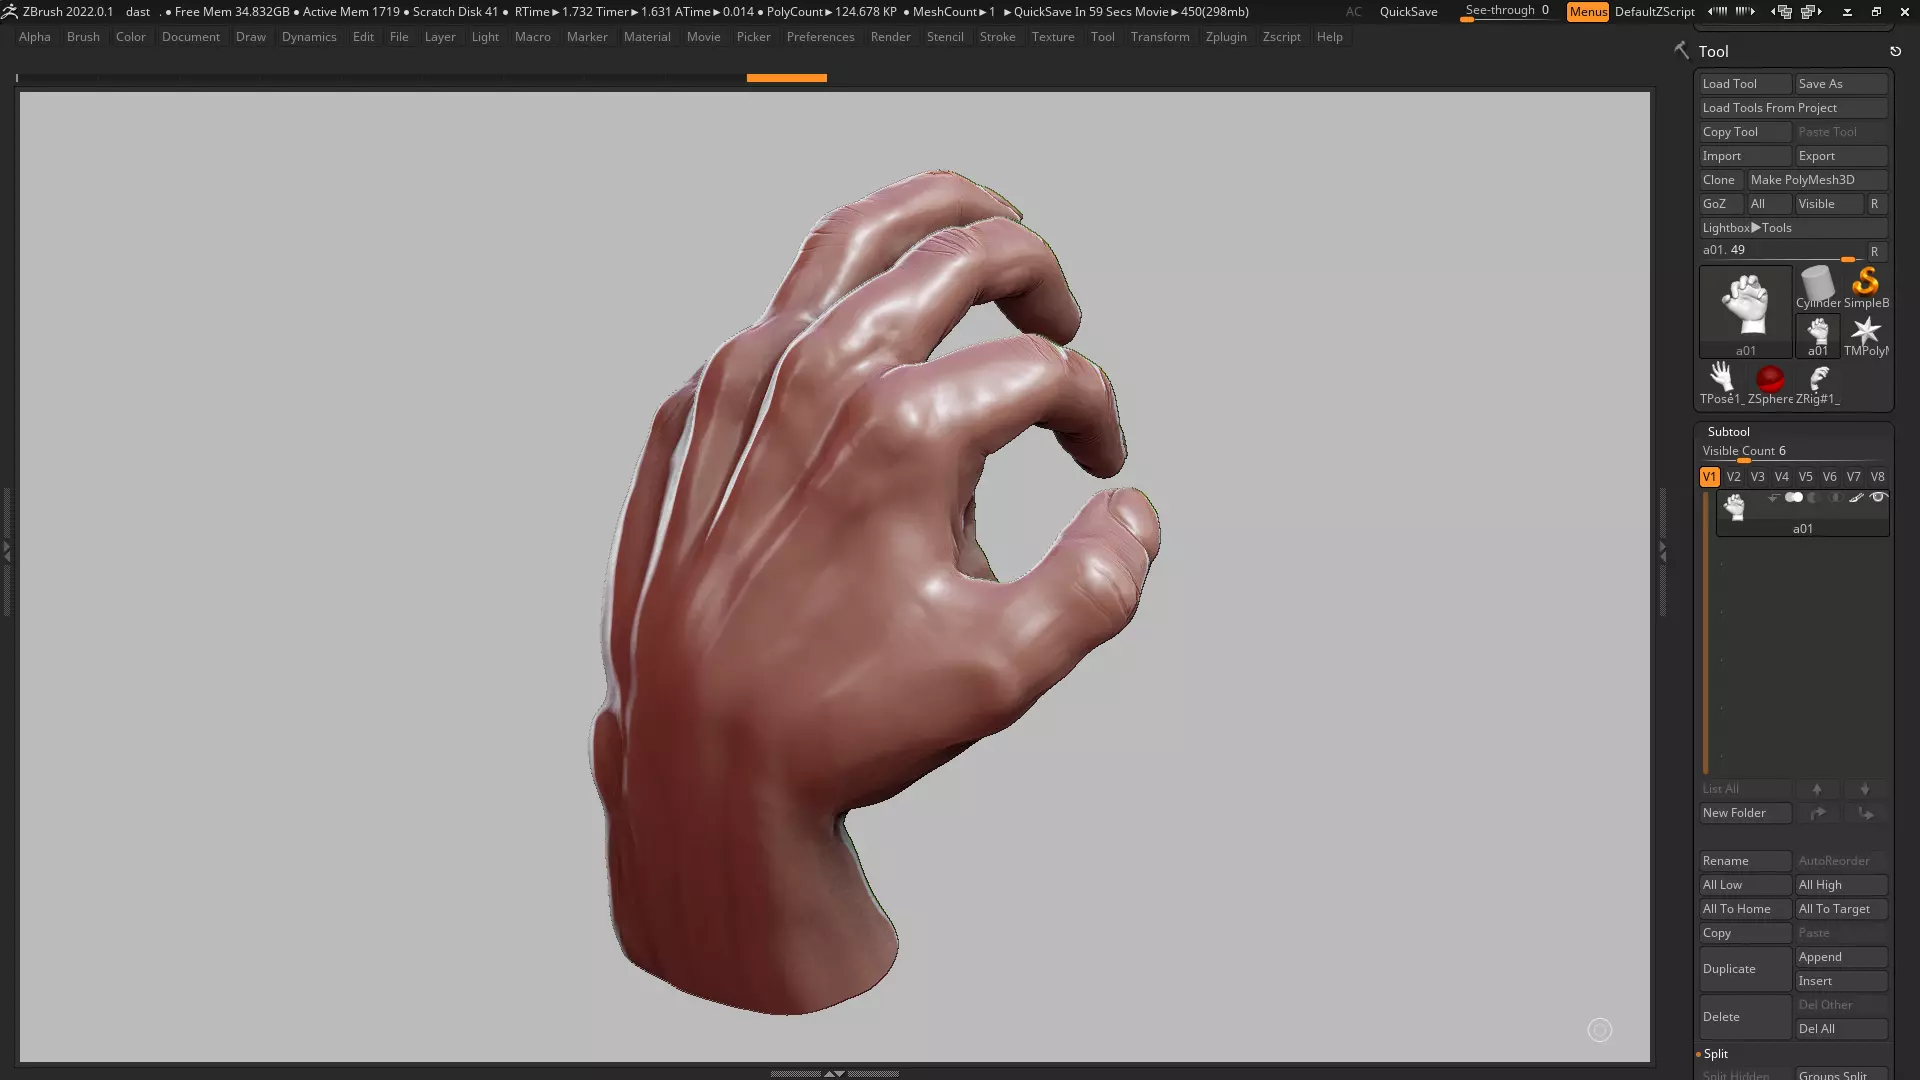This screenshot has width=1920, height=1080.
Task: Collapse the right tray divider arrows
Action: (1663, 551)
